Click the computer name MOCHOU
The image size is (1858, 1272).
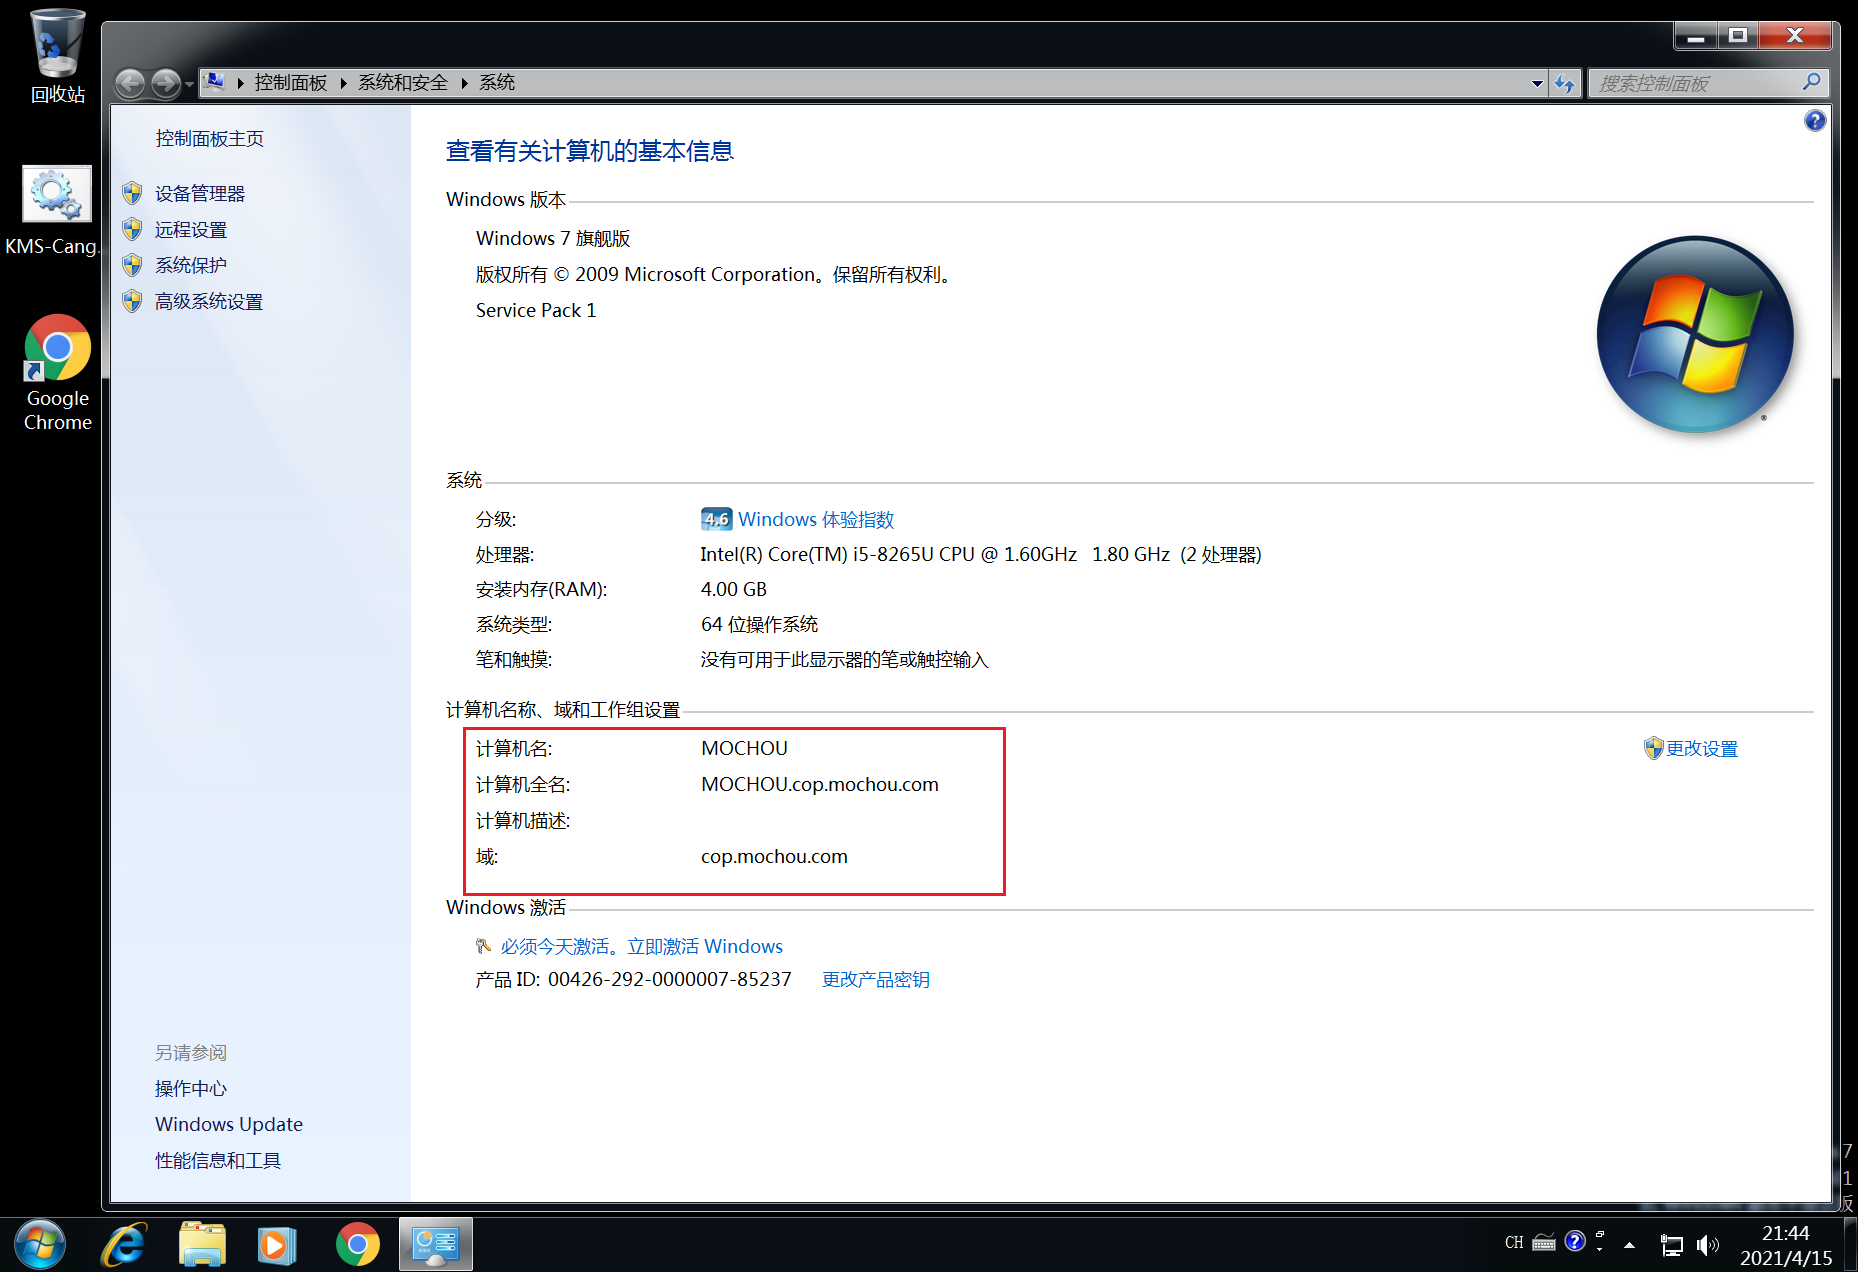pyautogui.click(x=744, y=749)
